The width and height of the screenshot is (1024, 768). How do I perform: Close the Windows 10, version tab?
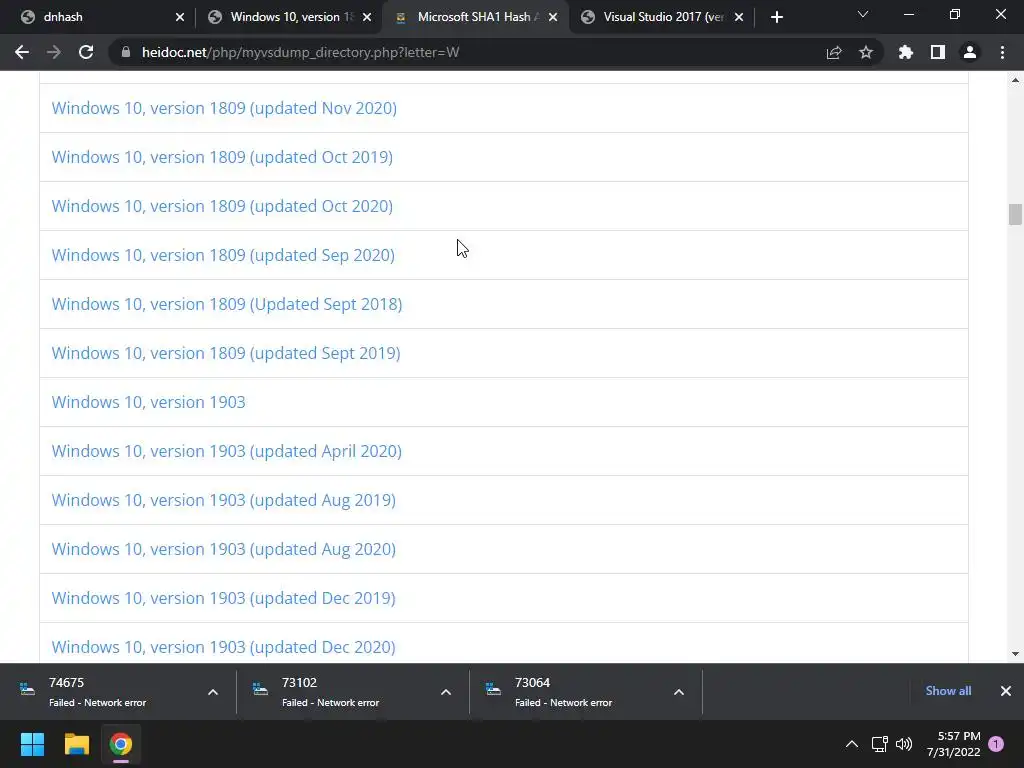pyautogui.click(x=367, y=17)
